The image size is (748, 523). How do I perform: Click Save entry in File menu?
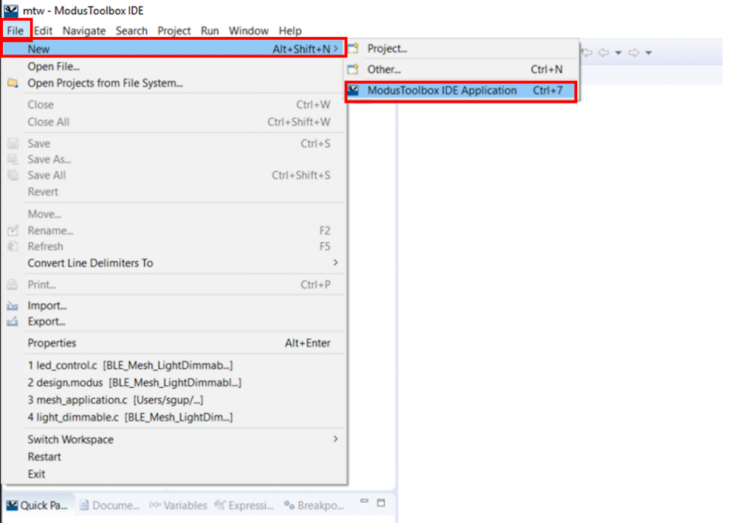[x=174, y=144]
